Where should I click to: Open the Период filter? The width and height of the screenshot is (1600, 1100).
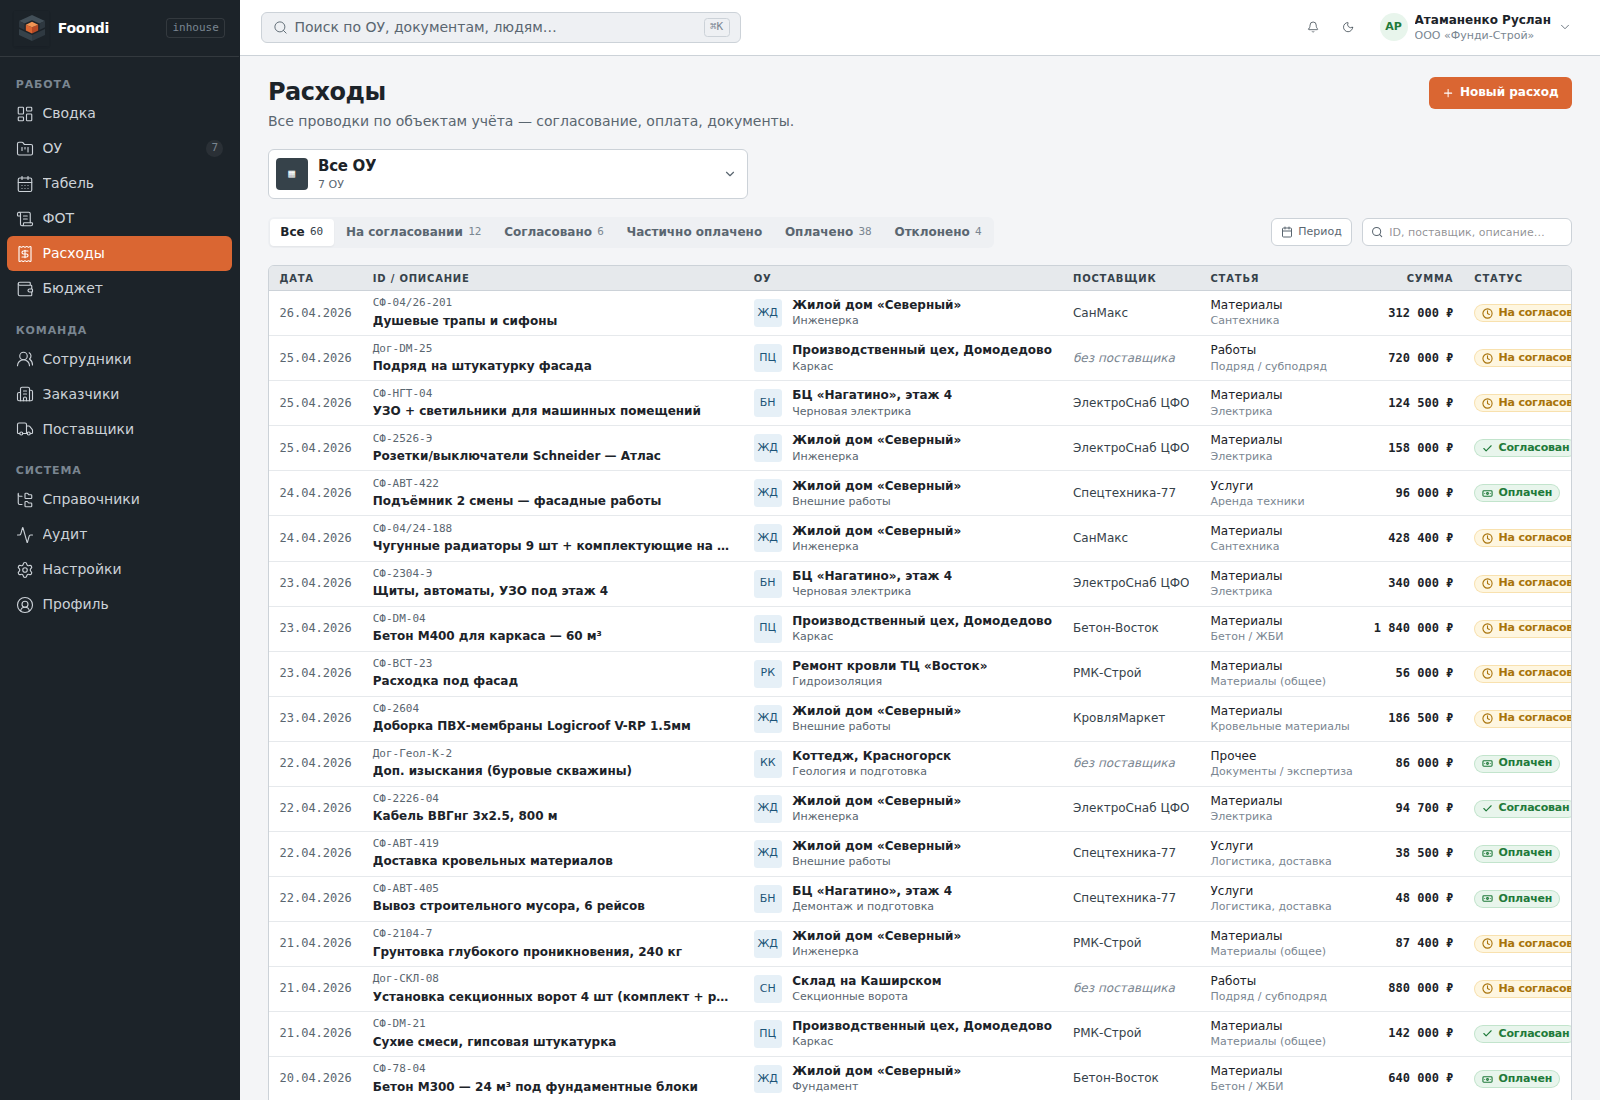(1311, 232)
